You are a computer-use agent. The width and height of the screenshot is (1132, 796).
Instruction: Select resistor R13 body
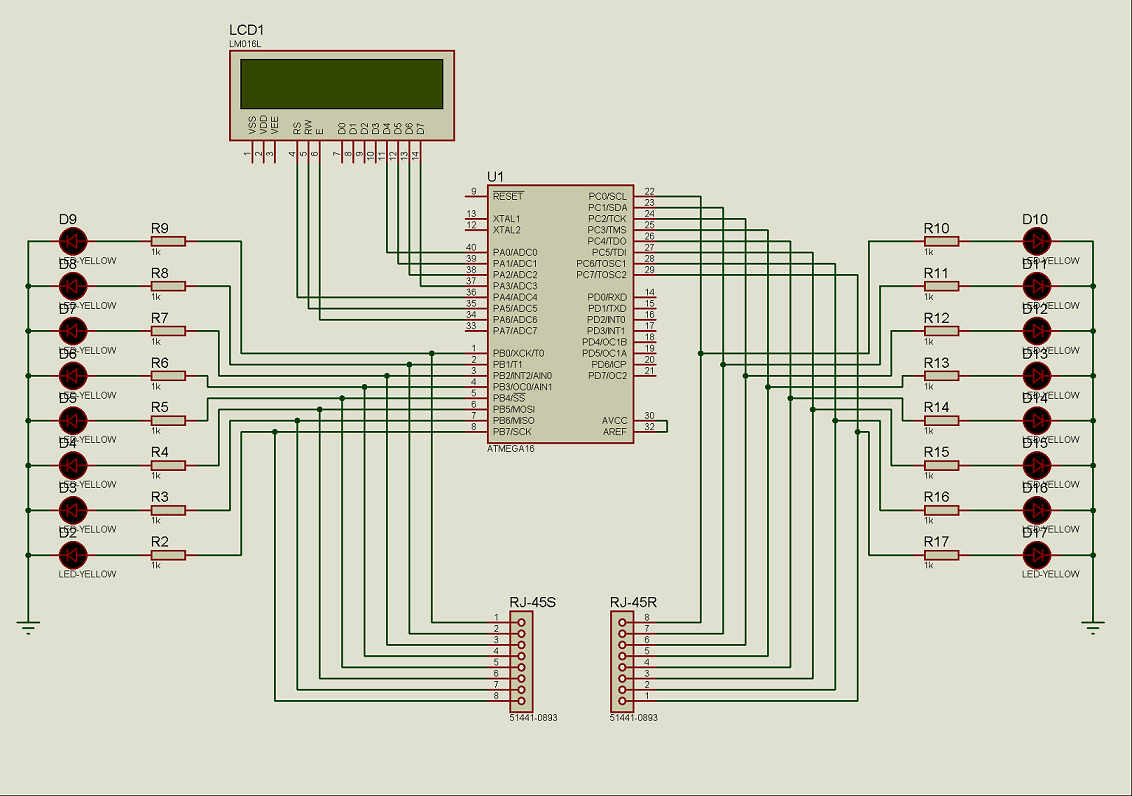[941, 376]
